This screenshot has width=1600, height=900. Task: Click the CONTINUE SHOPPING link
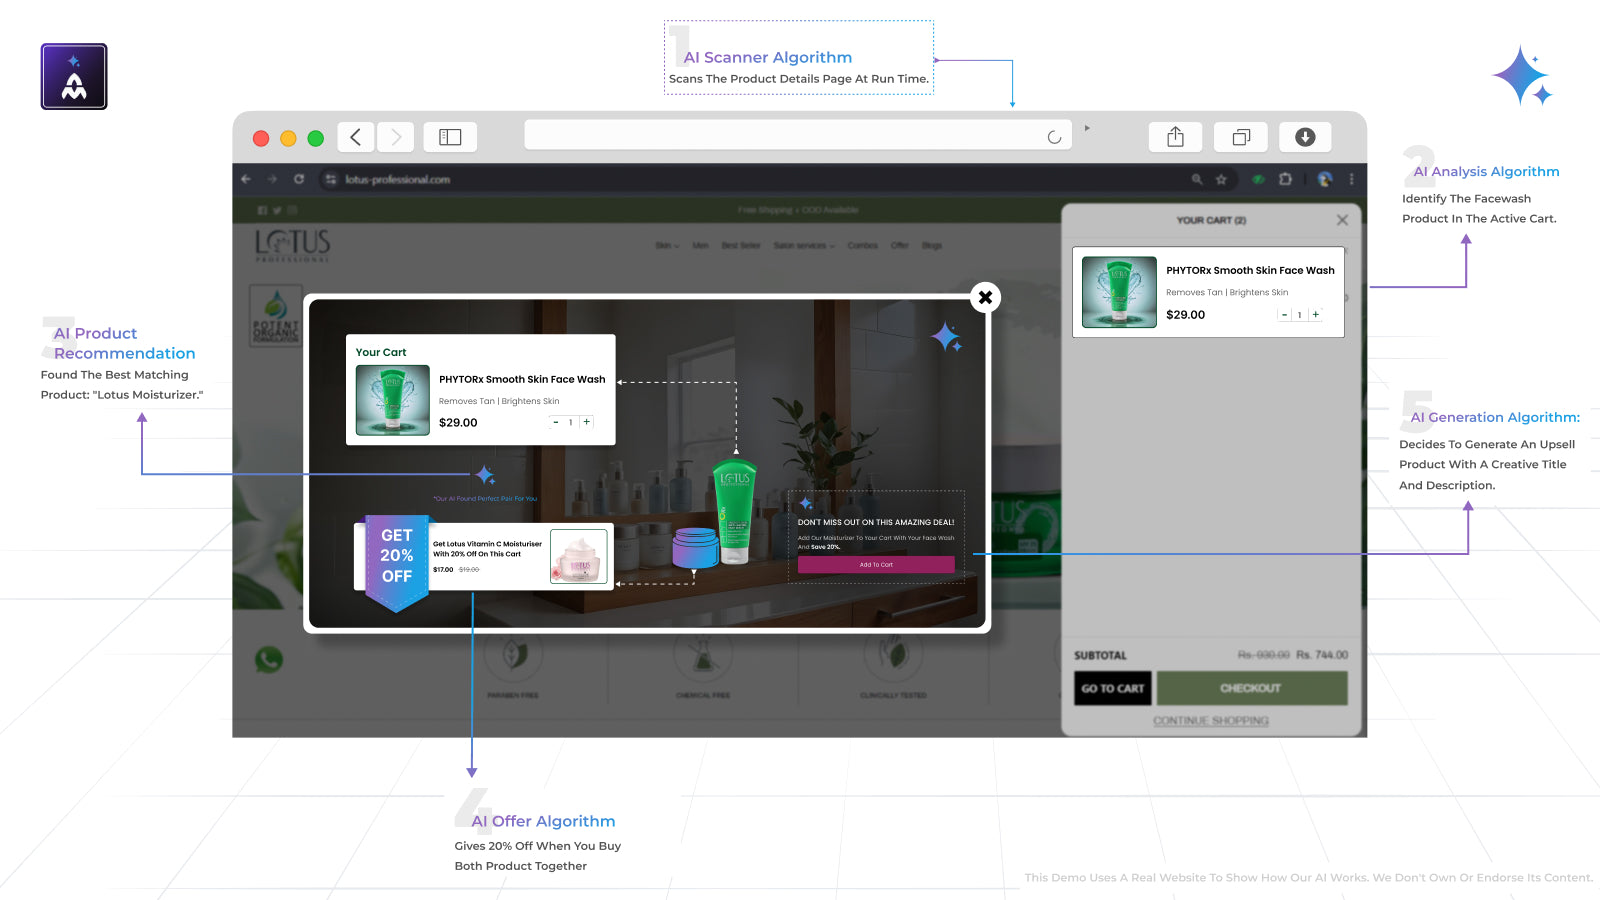1210,720
